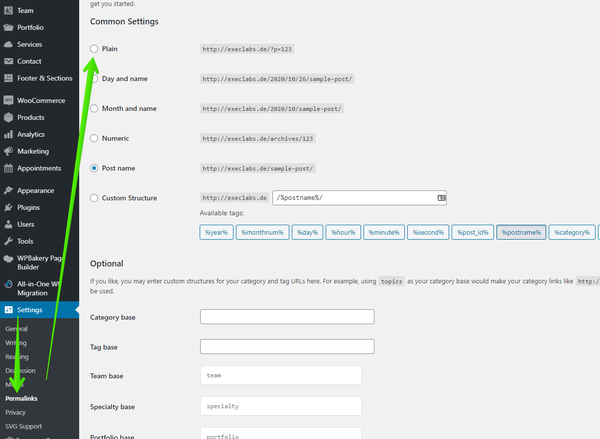Insert the %second% tag
This screenshot has width=600, height=439.
point(428,232)
